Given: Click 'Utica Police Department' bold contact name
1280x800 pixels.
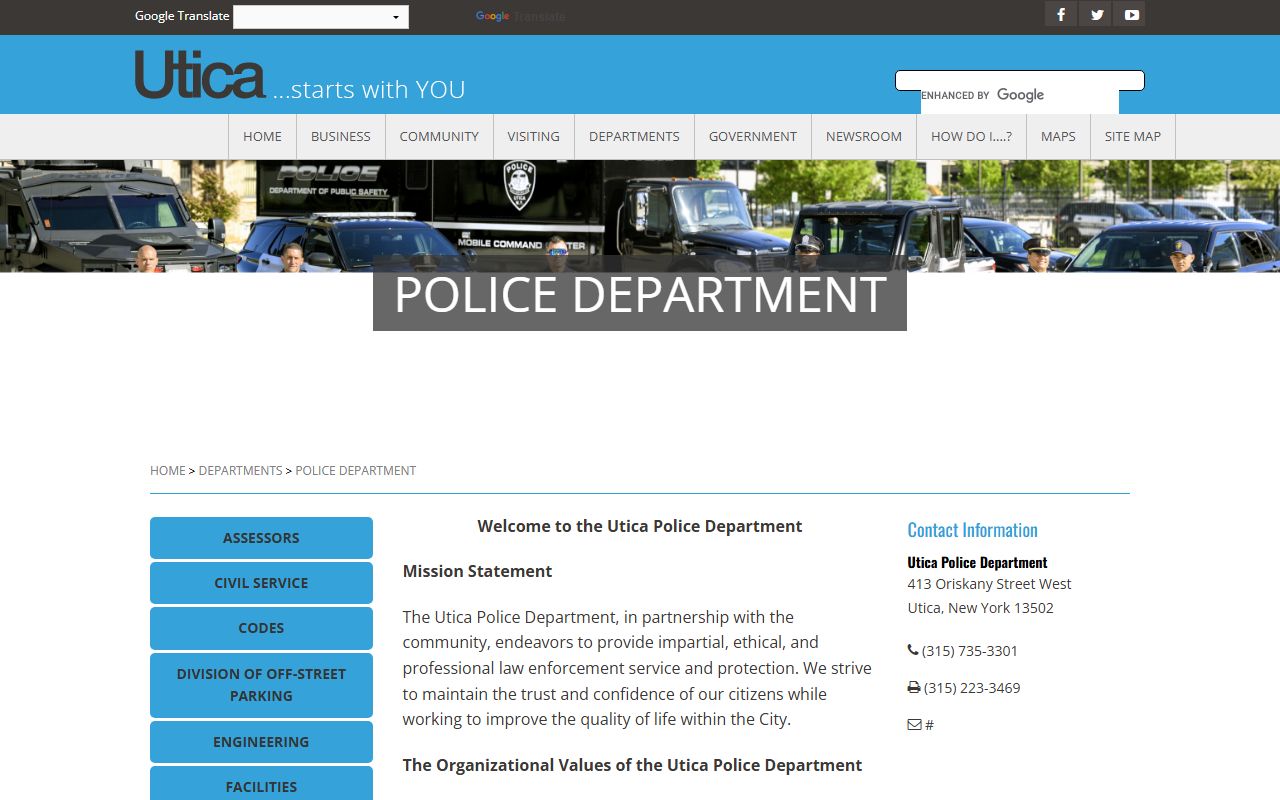Looking at the screenshot, I should [x=977, y=563].
